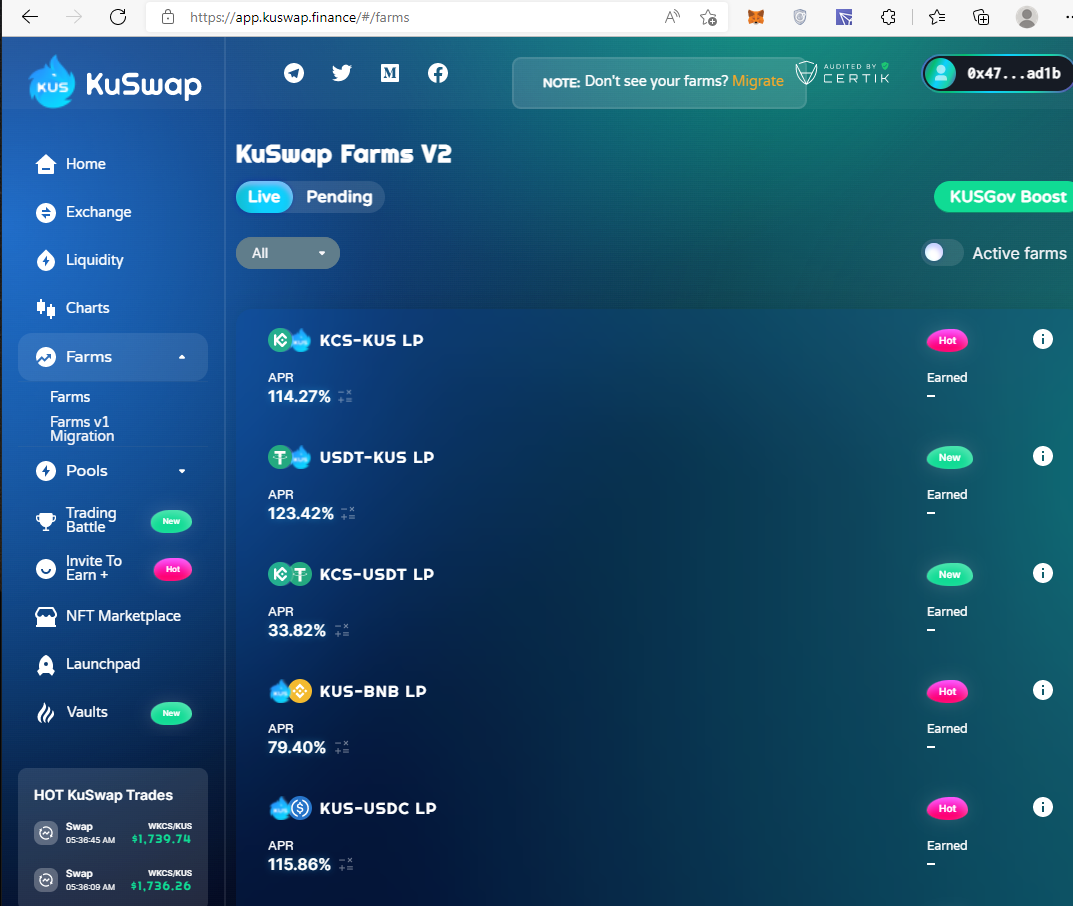Expand the KUS-BNB LP farm row
The image size is (1073, 906).
tap(654, 719)
